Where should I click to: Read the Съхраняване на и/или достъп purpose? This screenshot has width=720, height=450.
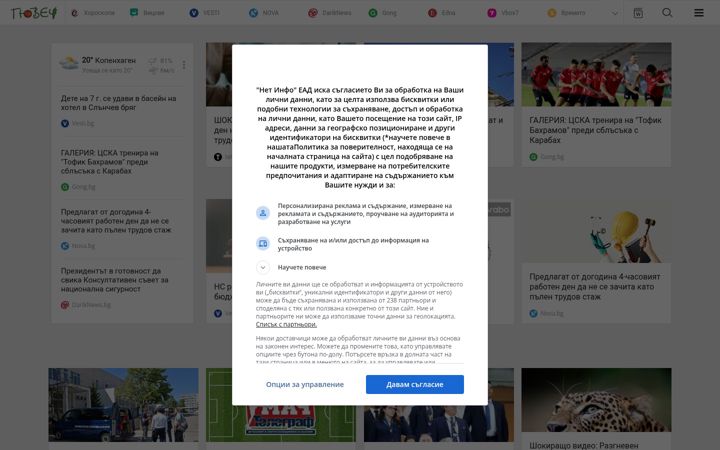[x=354, y=244]
